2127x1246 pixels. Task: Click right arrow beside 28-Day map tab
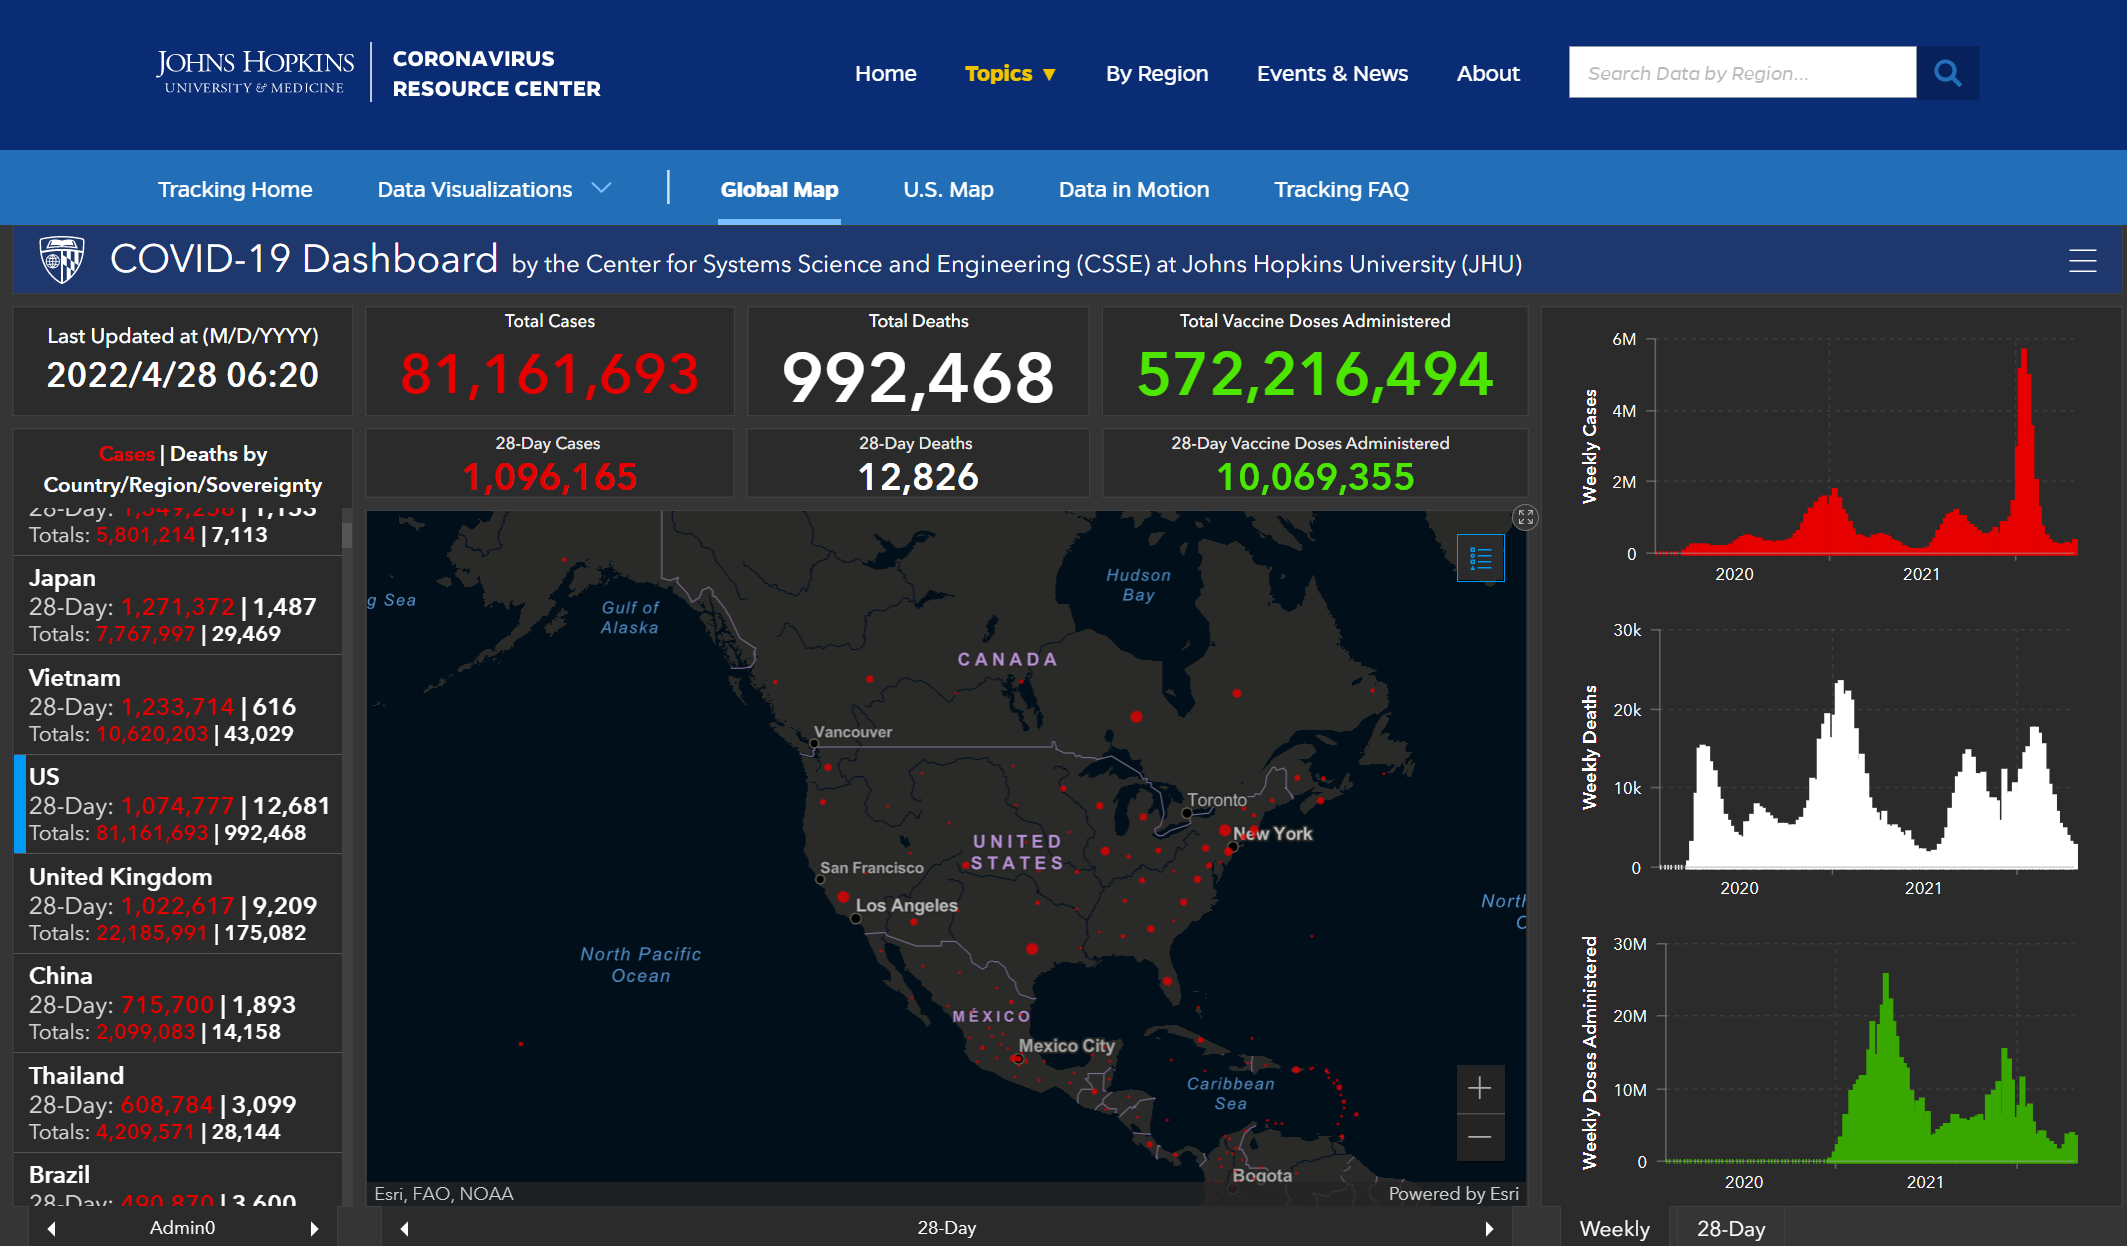1489,1228
